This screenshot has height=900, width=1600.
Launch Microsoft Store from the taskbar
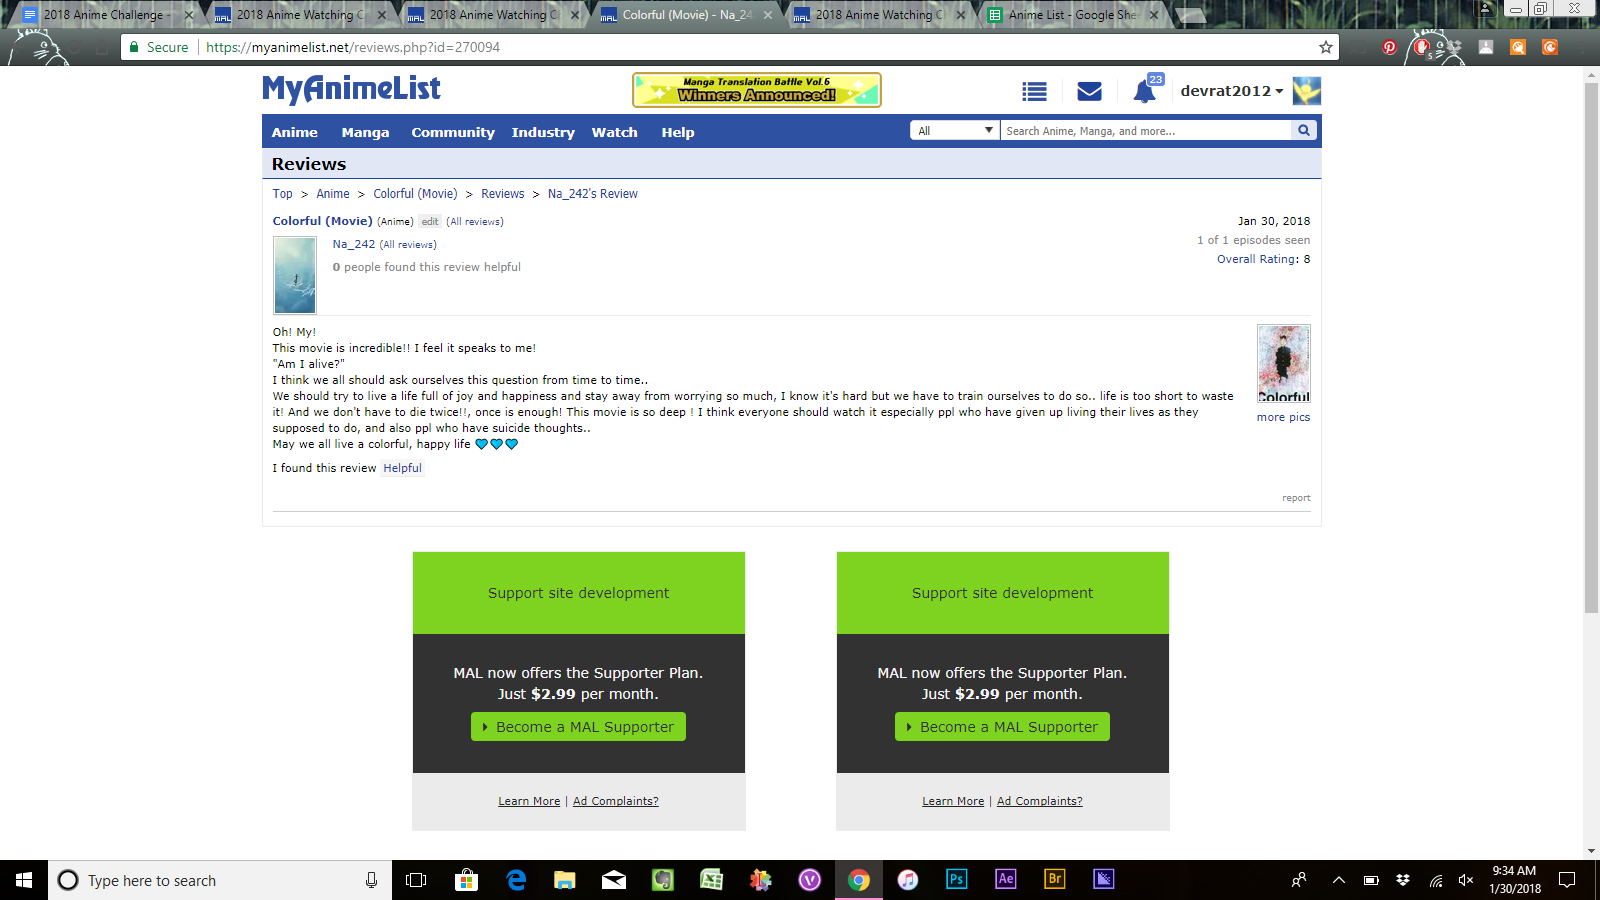[x=466, y=880]
